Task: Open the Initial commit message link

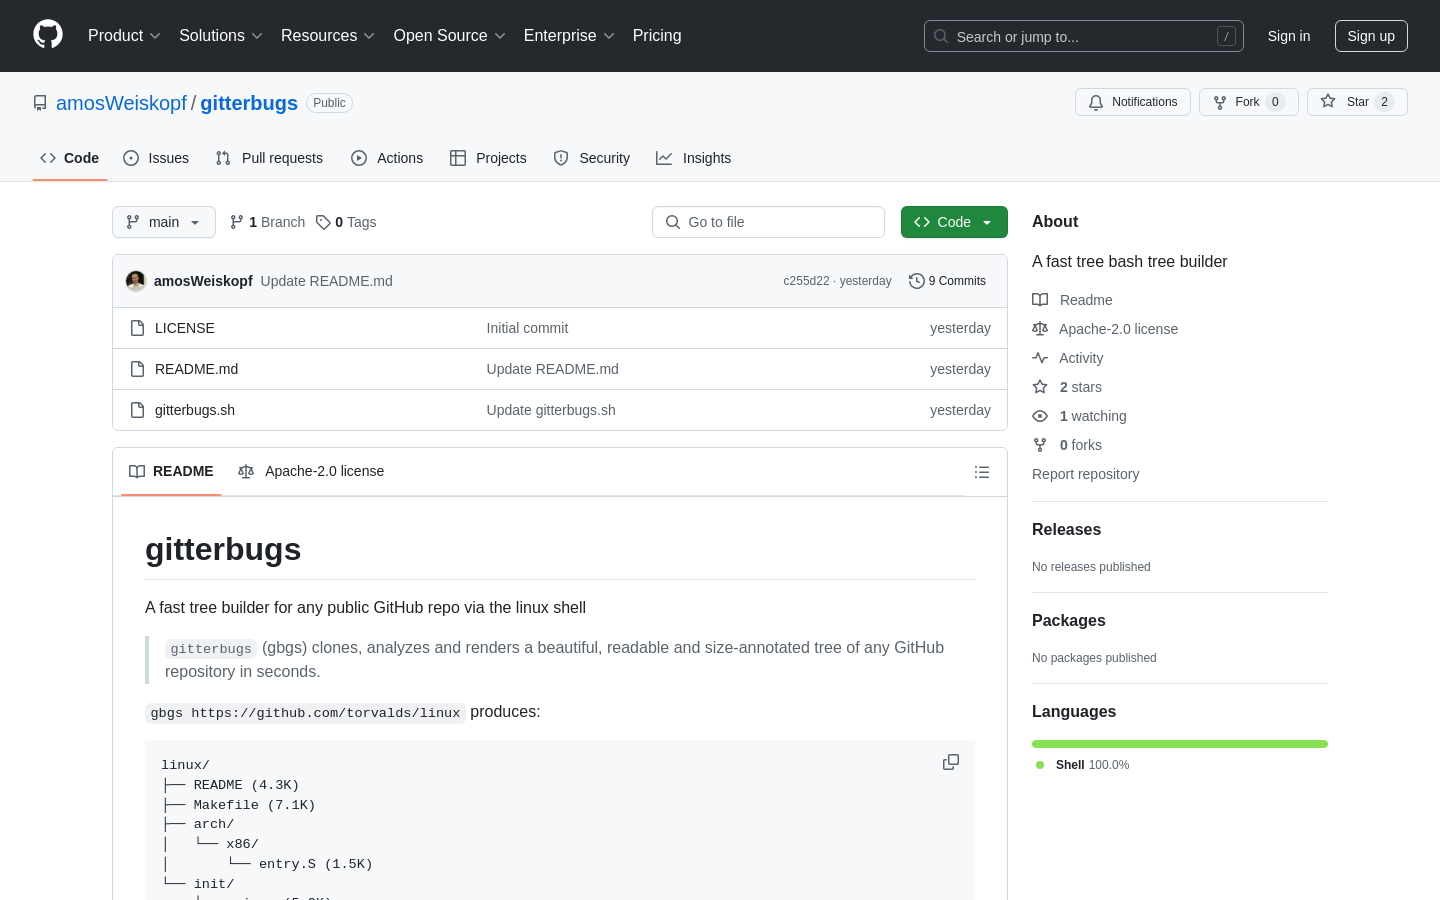Action: 527,328
